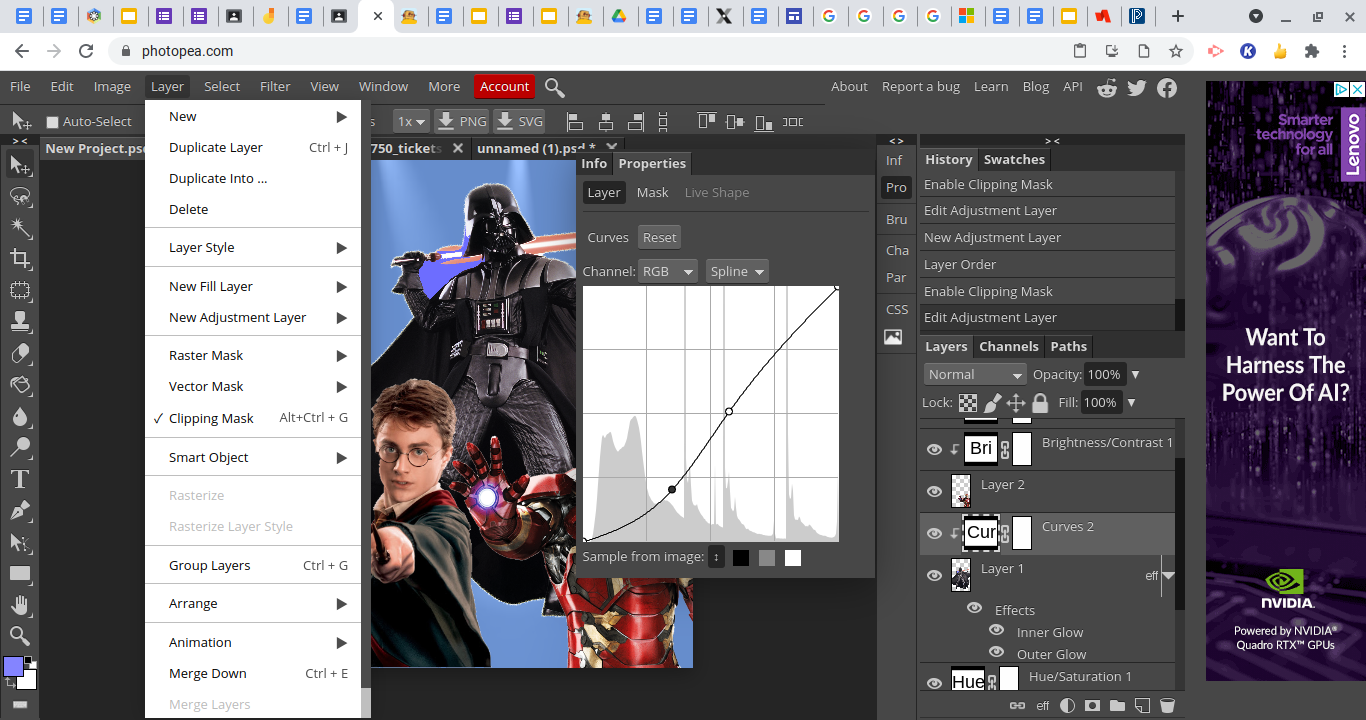This screenshot has height=720, width=1366.
Task: Toggle the lock all padlock icon
Action: tap(1040, 403)
